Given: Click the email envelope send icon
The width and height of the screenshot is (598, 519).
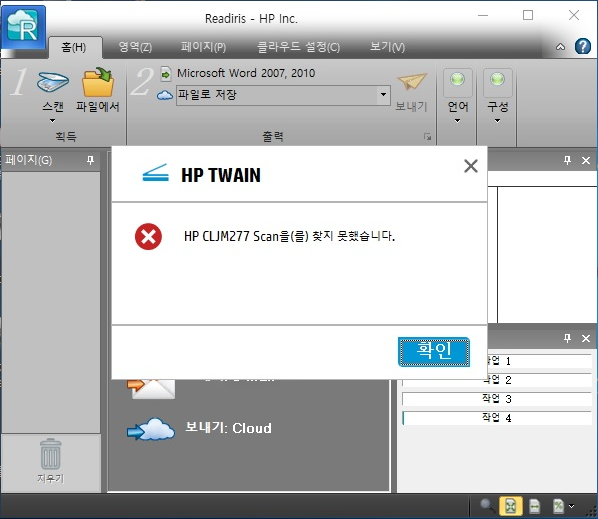Looking at the screenshot, I should [x=151, y=389].
